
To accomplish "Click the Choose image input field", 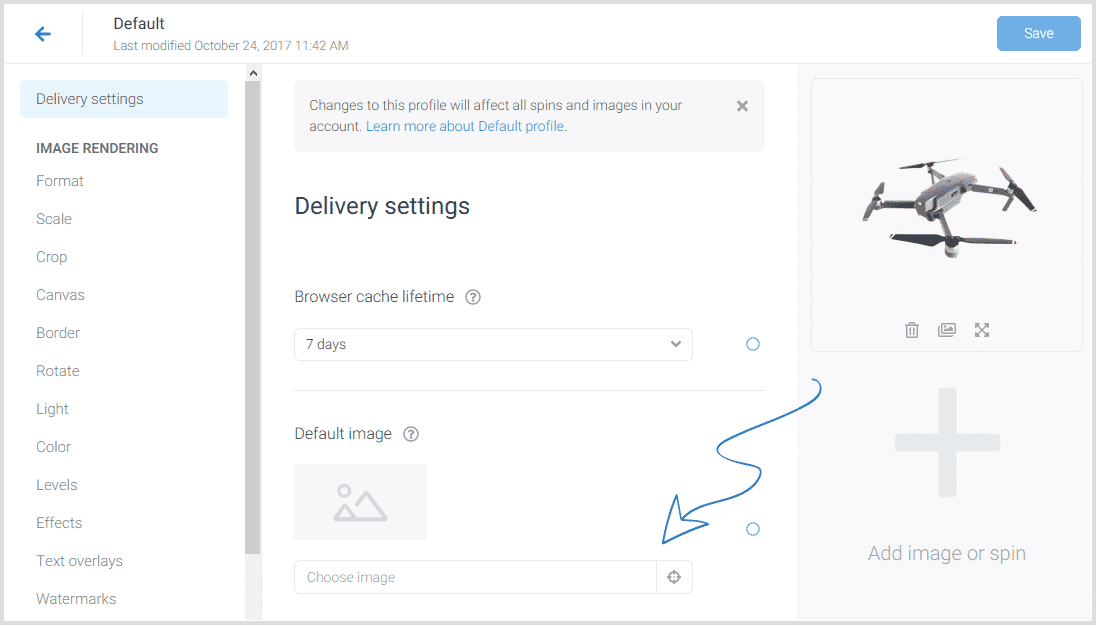I will [x=475, y=577].
